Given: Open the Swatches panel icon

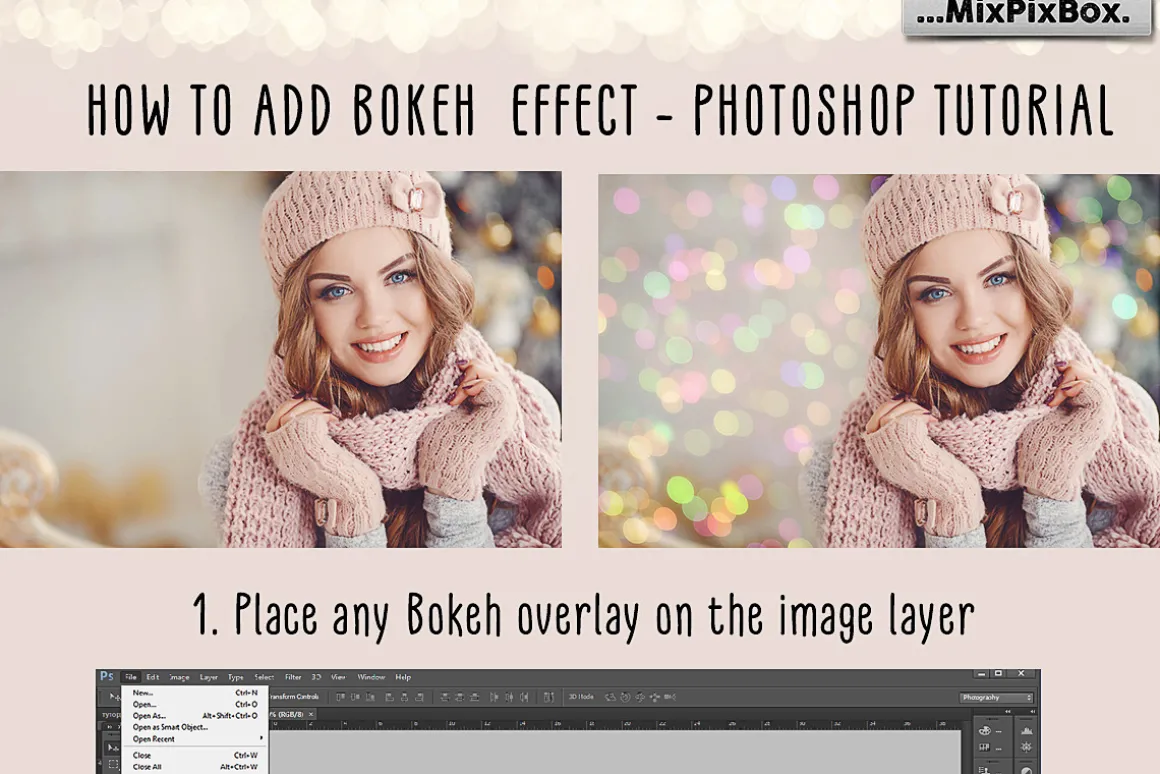Looking at the screenshot, I should coord(985,747).
